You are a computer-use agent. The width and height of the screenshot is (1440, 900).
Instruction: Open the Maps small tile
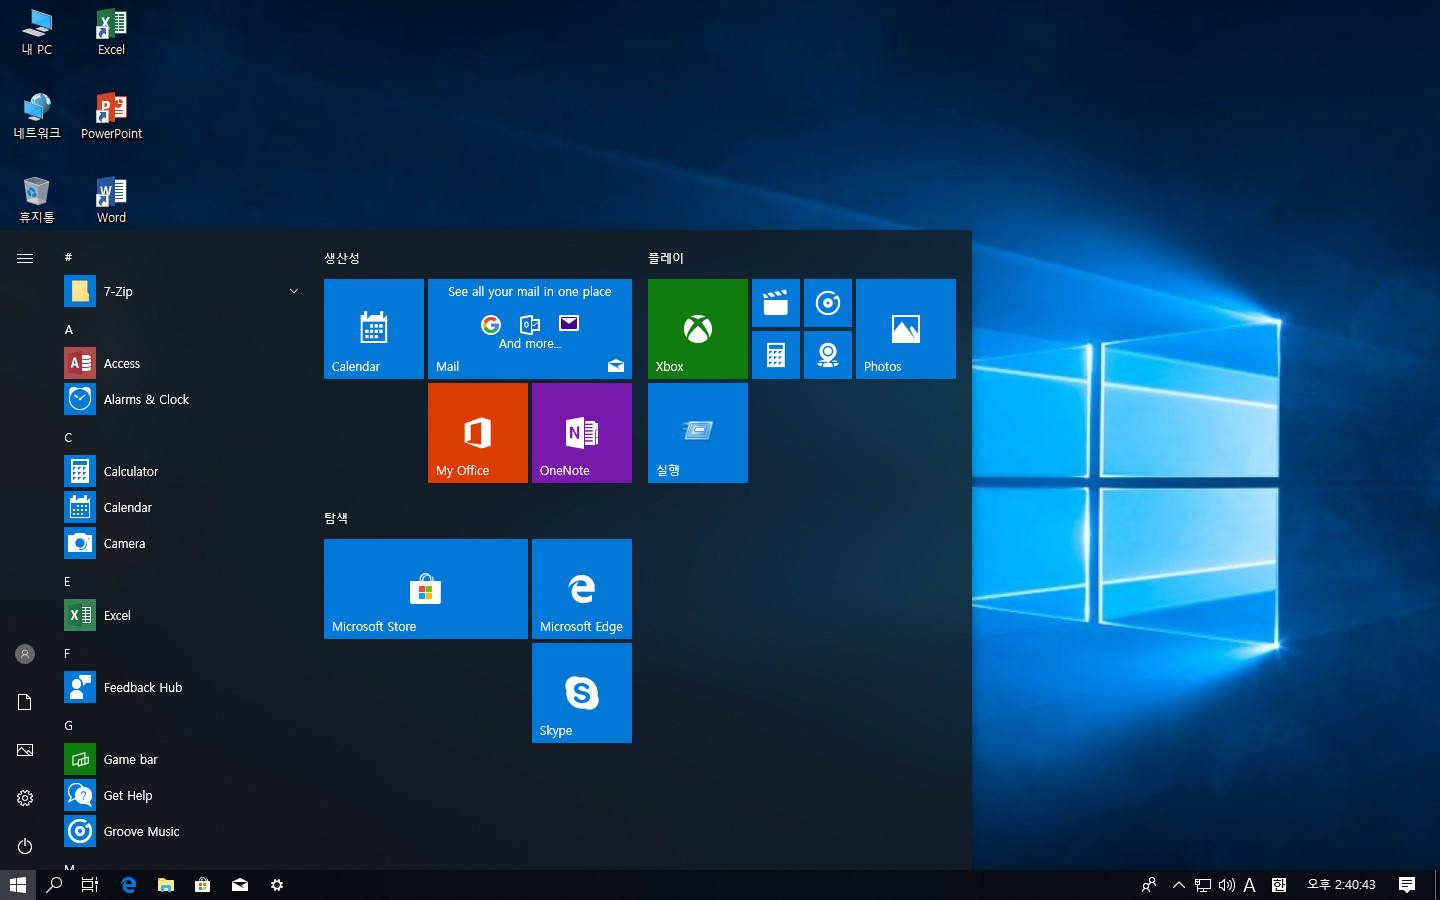point(828,355)
